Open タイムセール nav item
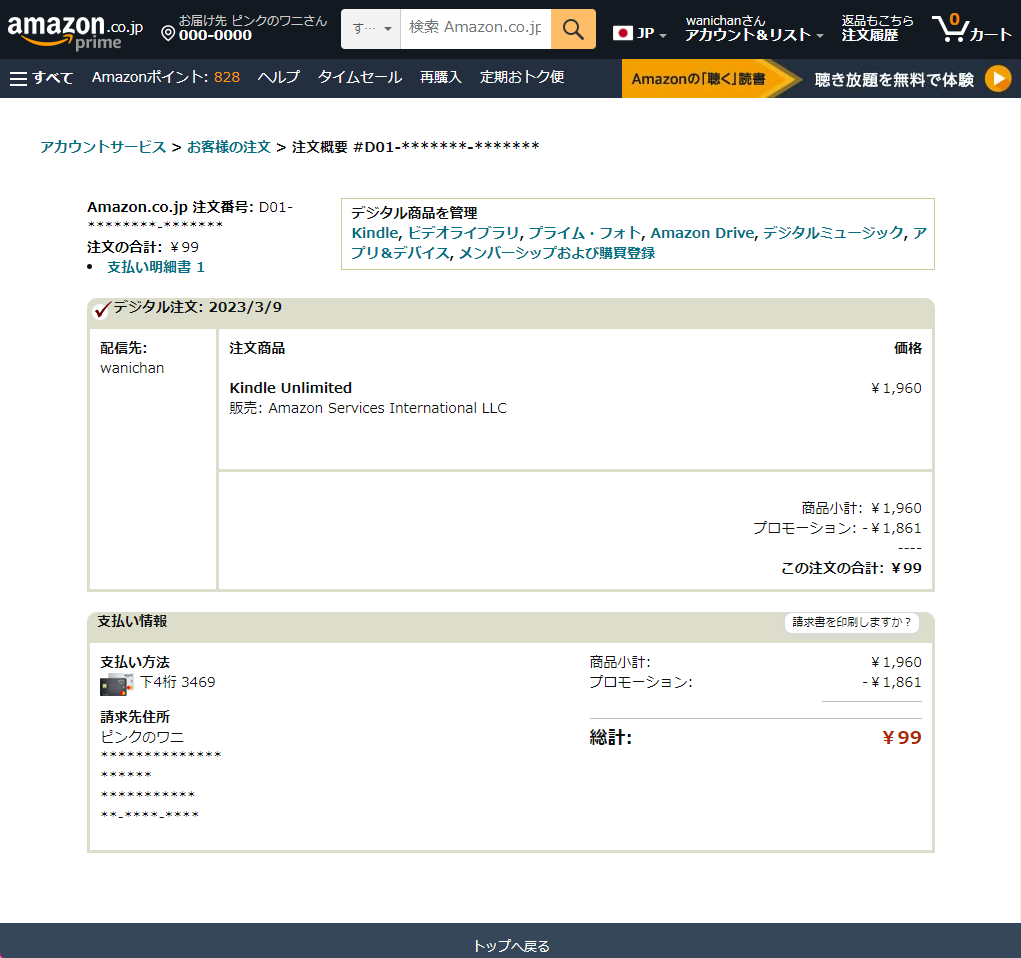1021x958 pixels. [359, 77]
